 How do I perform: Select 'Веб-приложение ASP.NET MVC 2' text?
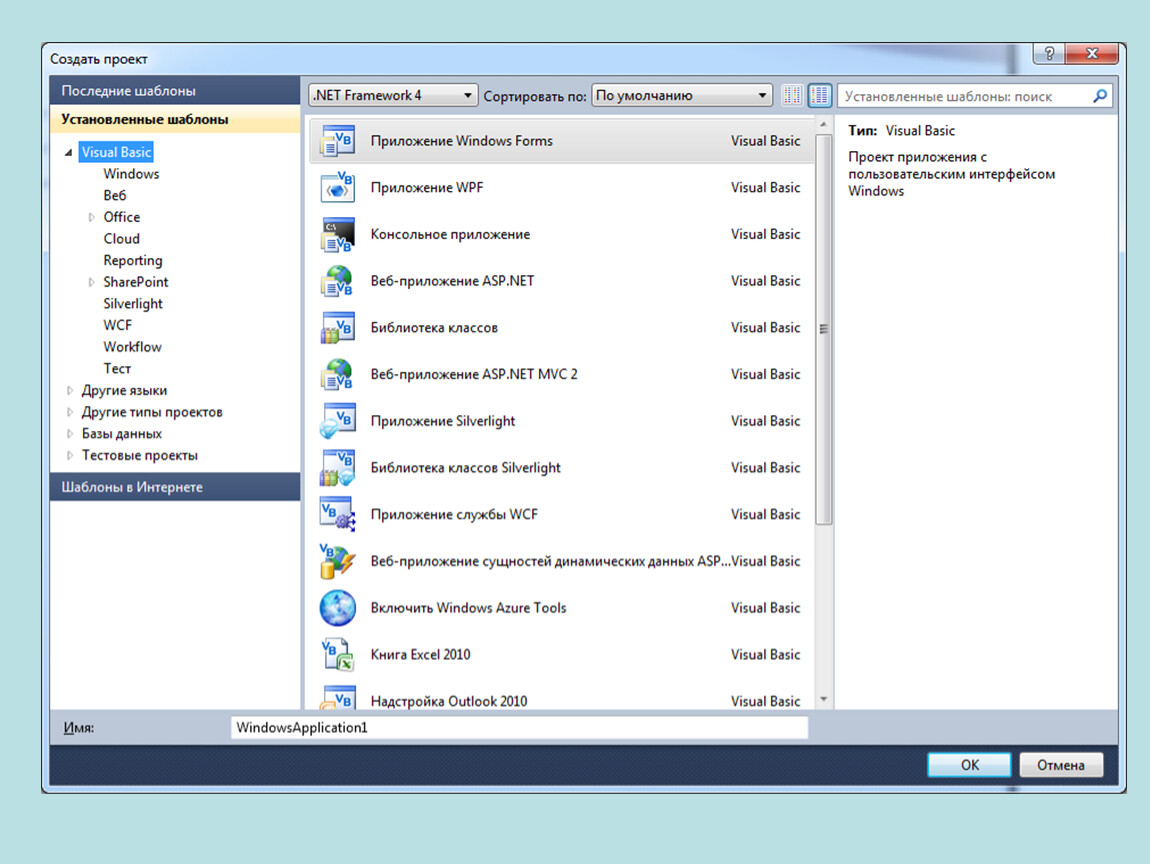point(474,375)
